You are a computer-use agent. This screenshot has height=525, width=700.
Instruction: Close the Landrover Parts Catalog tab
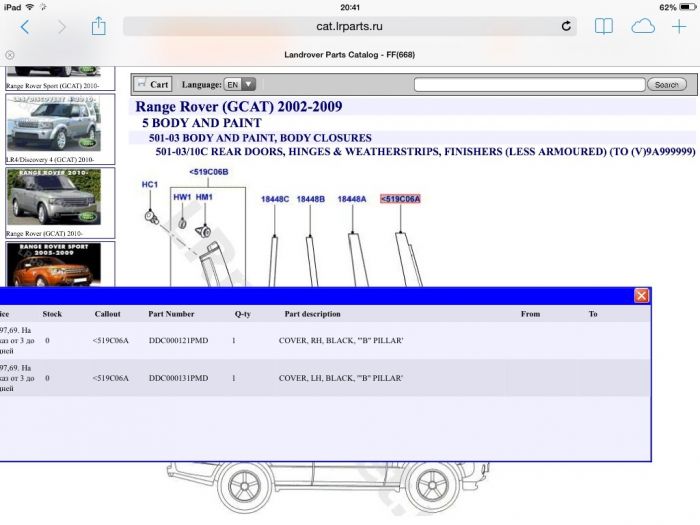(x=10, y=55)
